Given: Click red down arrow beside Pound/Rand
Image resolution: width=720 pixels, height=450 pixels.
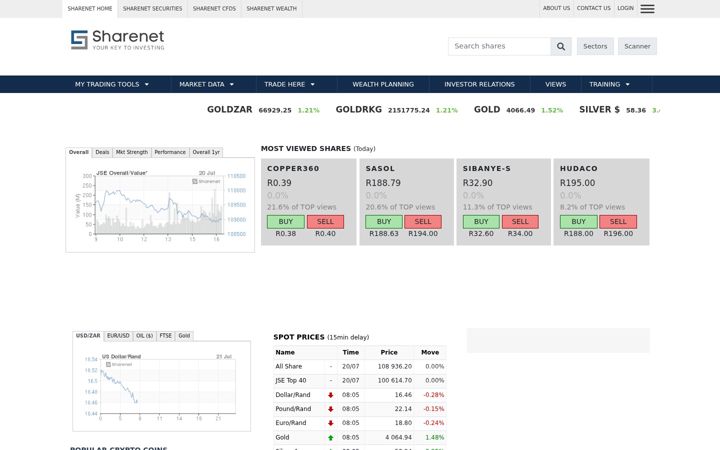Looking at the screenshot, I should pos(330,409).
